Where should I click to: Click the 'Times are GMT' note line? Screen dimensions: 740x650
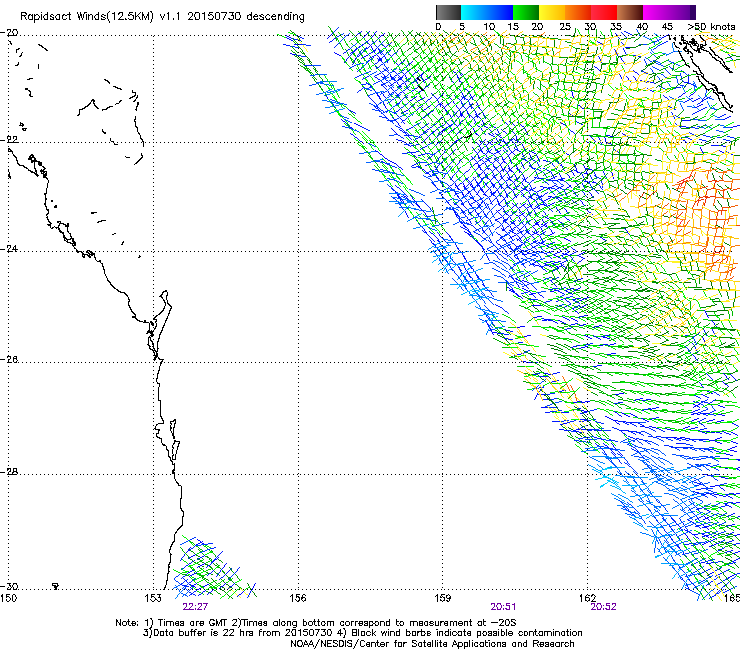pos(316,623)
